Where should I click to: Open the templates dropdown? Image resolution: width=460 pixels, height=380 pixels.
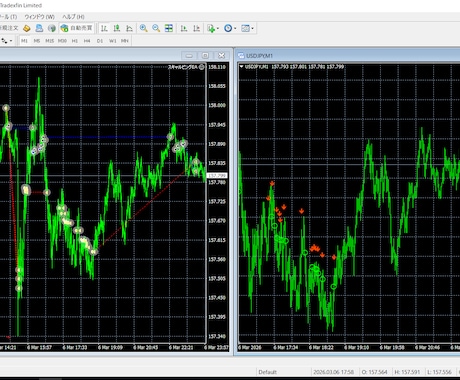coord(247,28)
